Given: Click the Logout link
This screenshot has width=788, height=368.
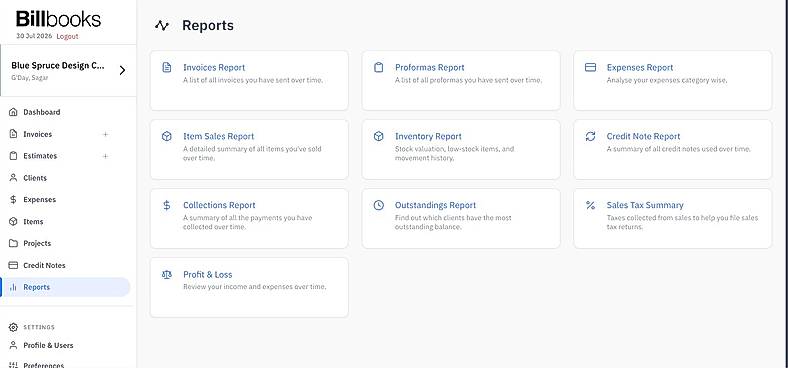Looking at the screenshot, I should click(x=67, y=36).
